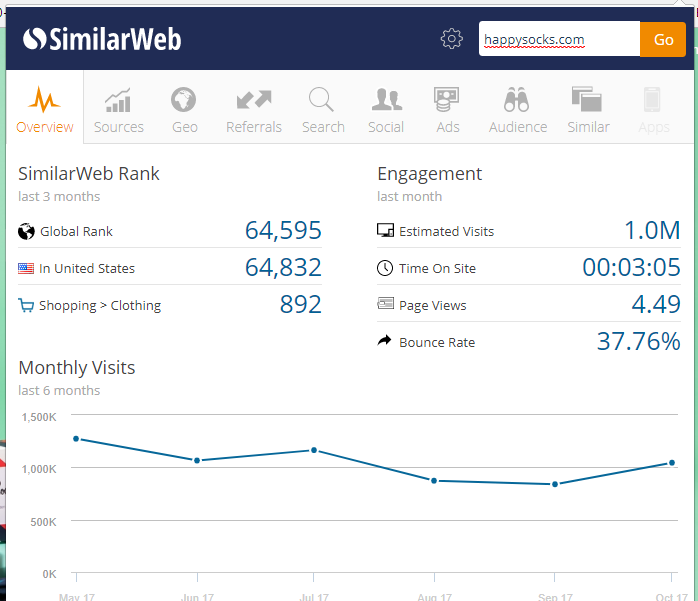Click the orange Go button

(x=663, y=39)
